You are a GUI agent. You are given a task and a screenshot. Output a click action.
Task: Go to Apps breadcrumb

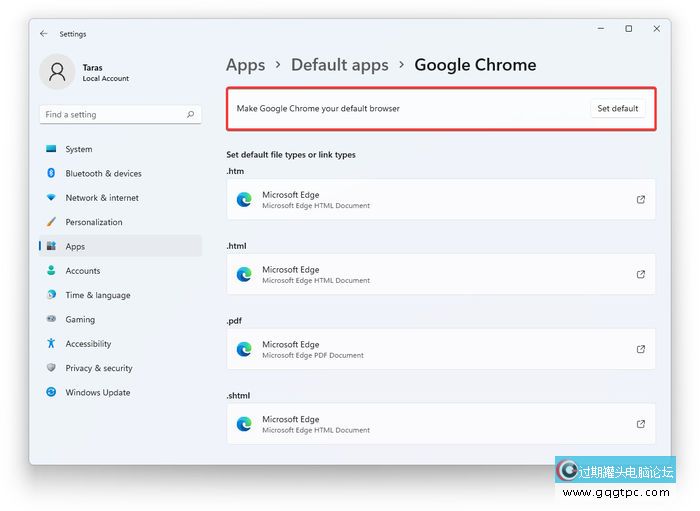point(246,65)
